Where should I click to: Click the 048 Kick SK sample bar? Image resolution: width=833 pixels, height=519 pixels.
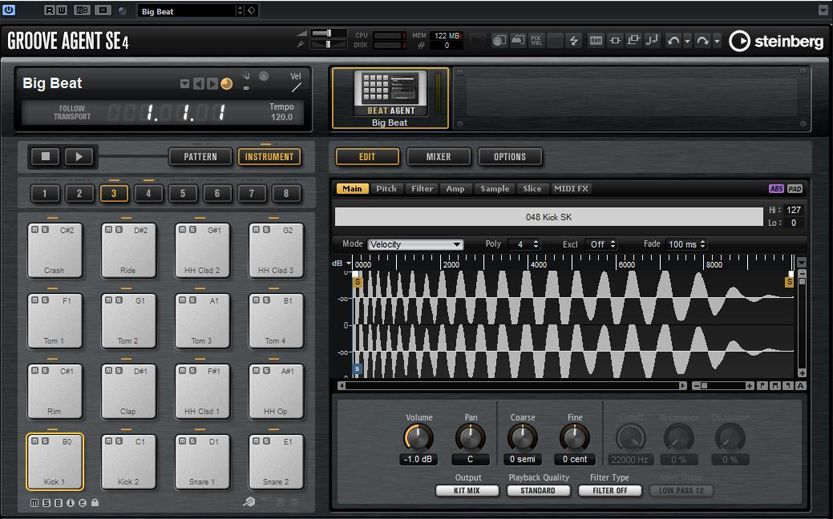point(549,217)
